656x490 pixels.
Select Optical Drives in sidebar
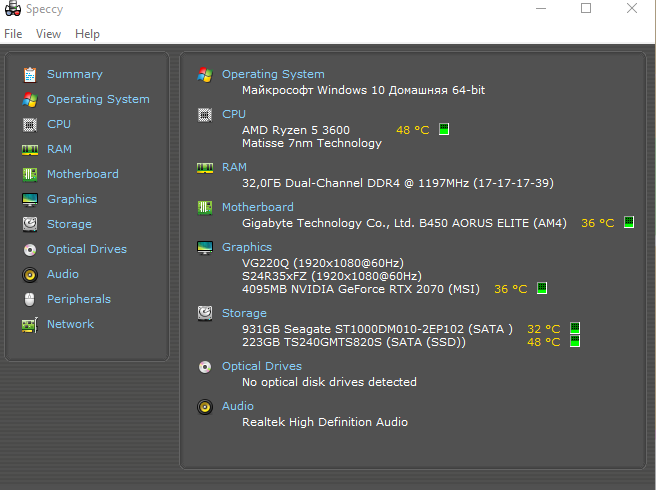[x=87, y=249]
